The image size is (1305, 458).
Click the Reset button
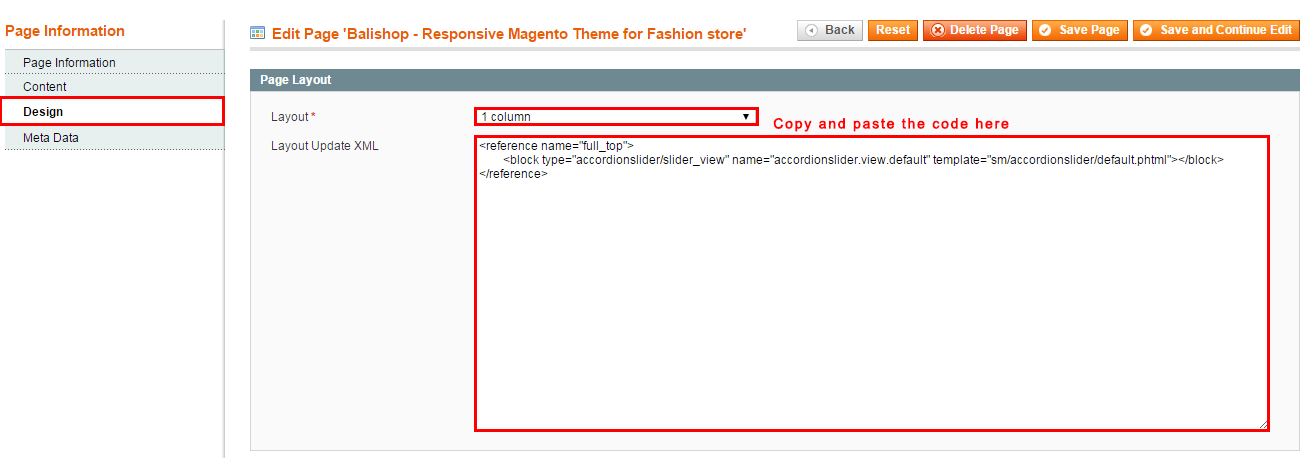893,30
